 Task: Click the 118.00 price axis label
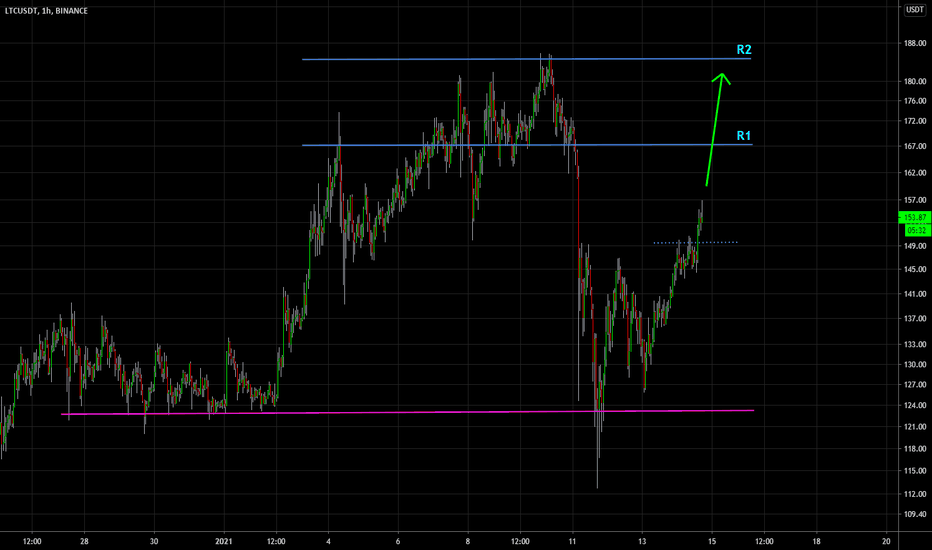(x=915, y=449)
